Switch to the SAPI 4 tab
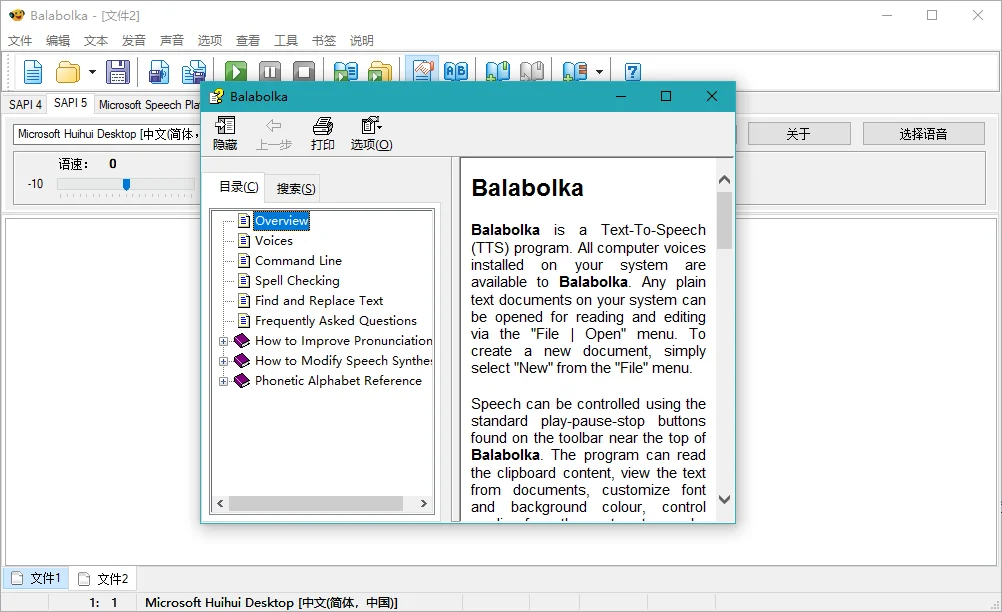The image size is (1002, 612). [26, 104]
